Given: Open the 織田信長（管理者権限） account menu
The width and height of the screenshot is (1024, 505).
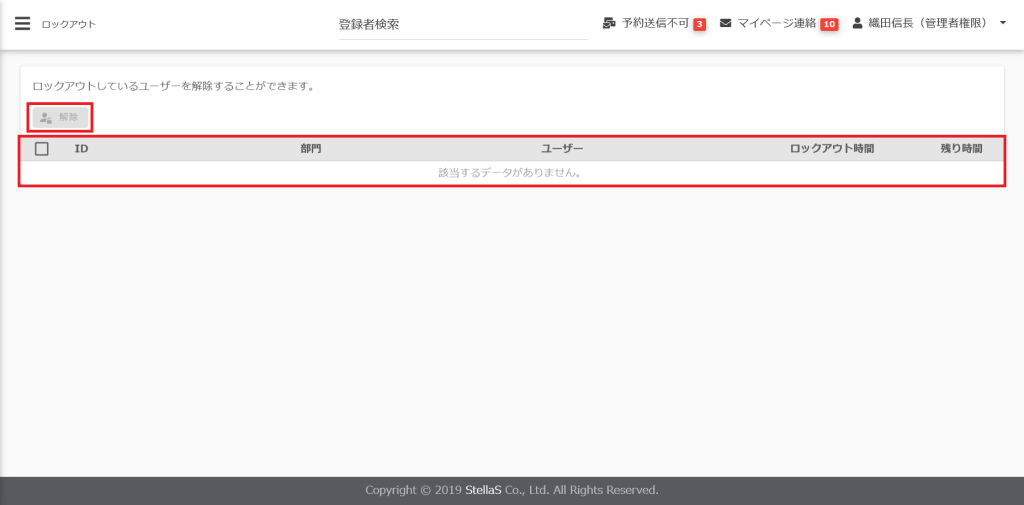Looking at the screenshot, I should [929, 23].
